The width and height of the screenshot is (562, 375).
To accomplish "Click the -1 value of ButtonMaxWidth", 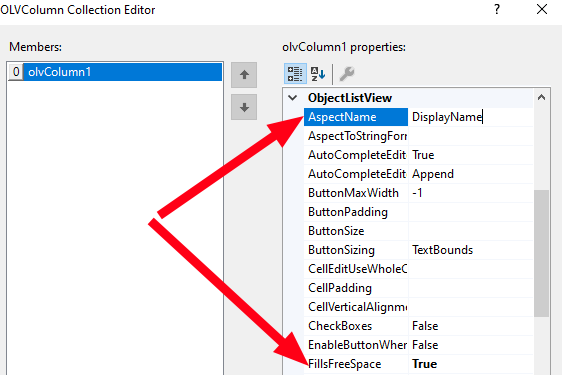I will [470, 193].
